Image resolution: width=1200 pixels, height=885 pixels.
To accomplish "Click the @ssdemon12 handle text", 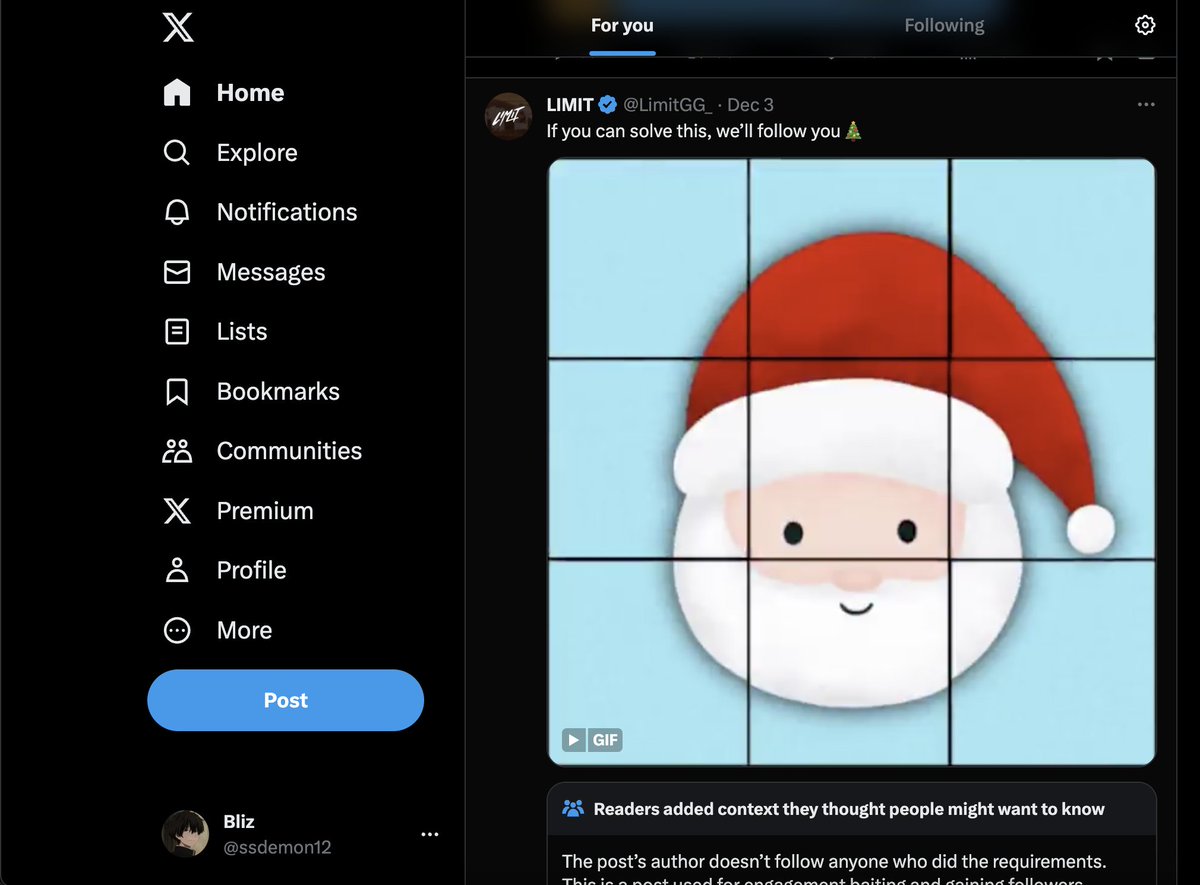I will (x=277, y=847).
